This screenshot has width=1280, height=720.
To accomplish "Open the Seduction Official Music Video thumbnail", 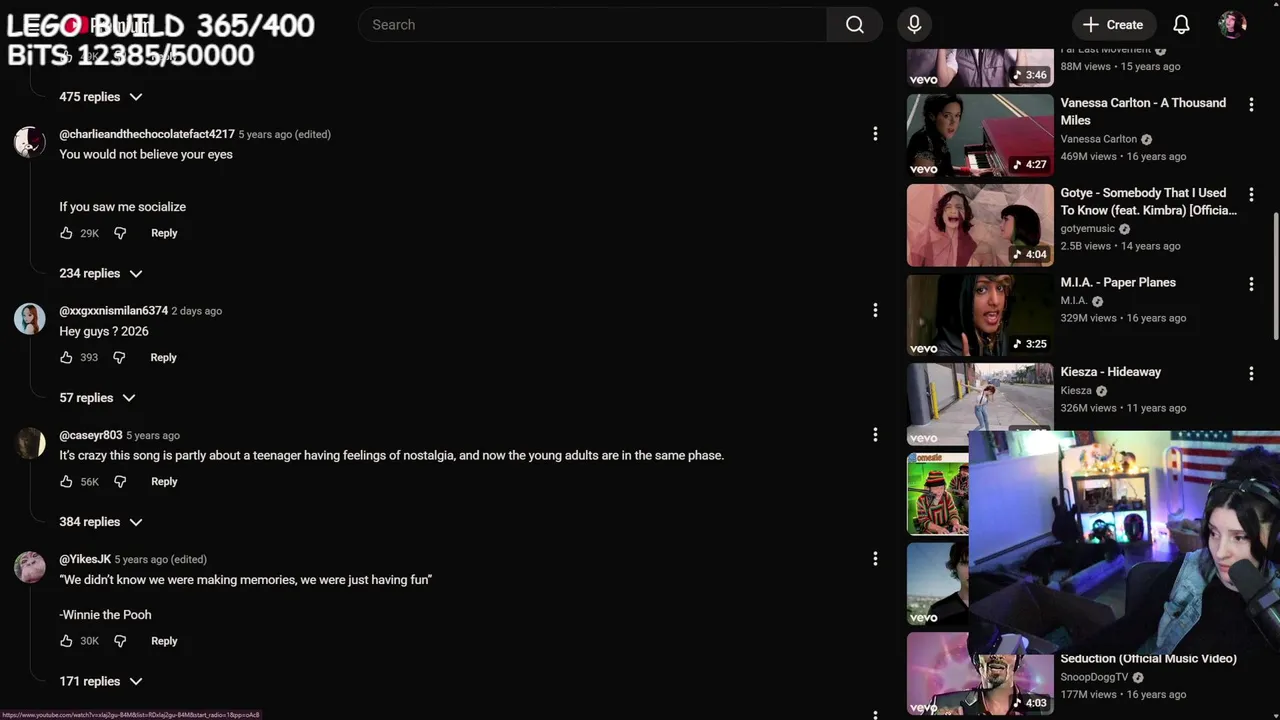I will pos(980,673).
